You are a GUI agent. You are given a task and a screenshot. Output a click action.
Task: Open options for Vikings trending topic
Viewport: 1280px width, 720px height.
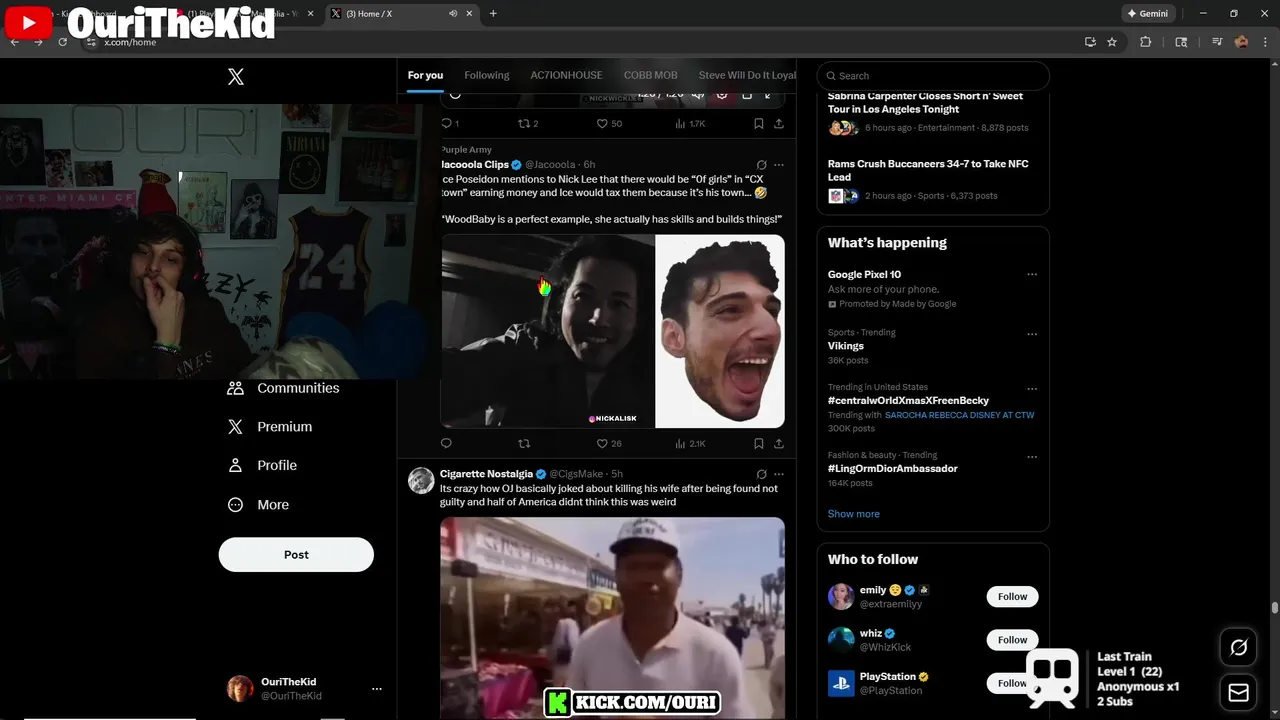1032,334
